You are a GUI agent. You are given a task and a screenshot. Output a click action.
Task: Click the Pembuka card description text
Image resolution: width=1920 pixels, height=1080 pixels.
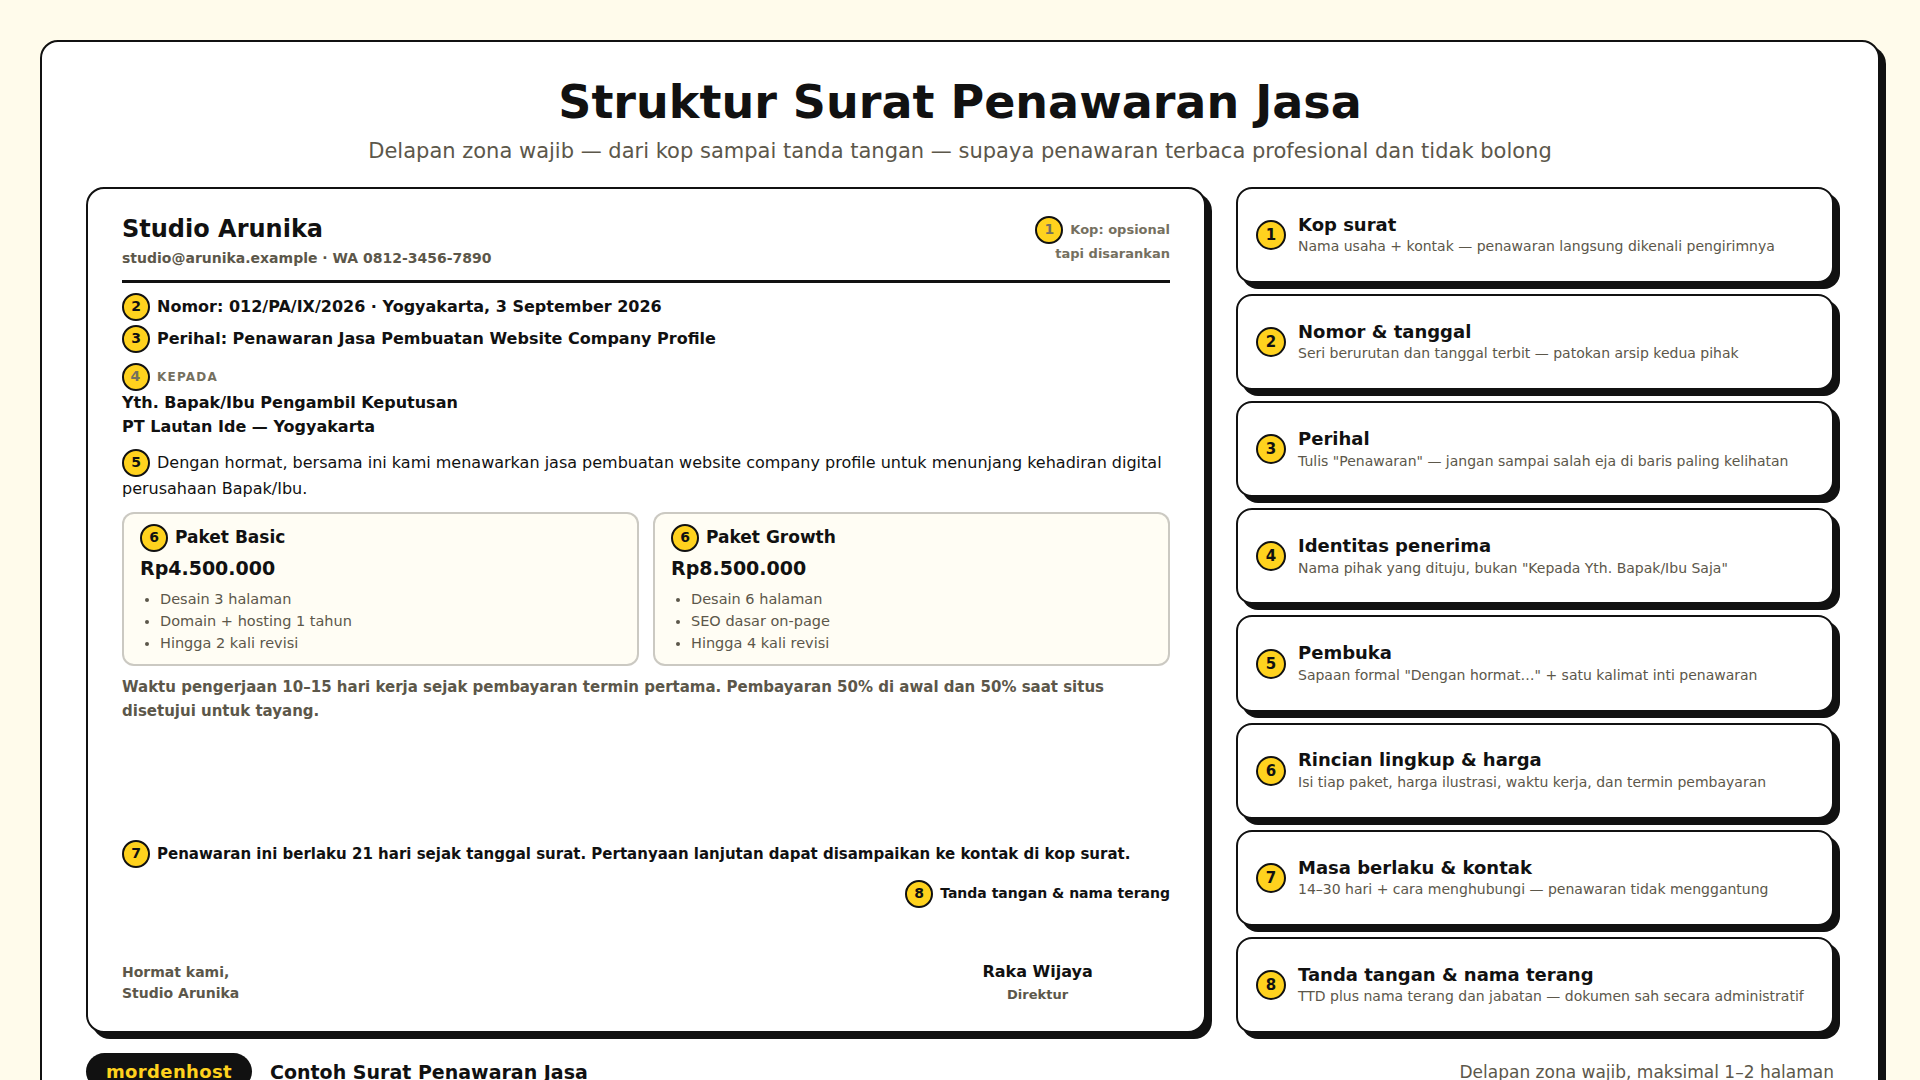tap(1527, 675)
